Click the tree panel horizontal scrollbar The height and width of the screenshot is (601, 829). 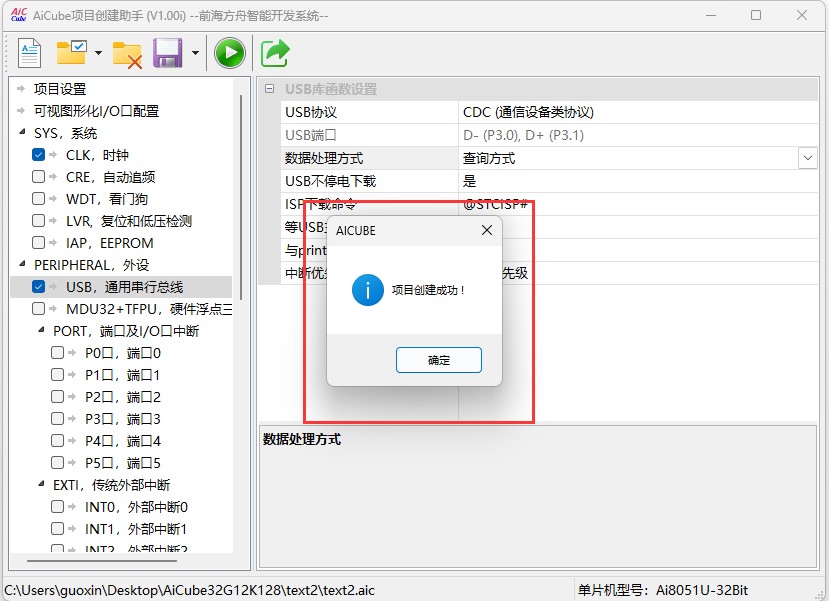point(102,561)
